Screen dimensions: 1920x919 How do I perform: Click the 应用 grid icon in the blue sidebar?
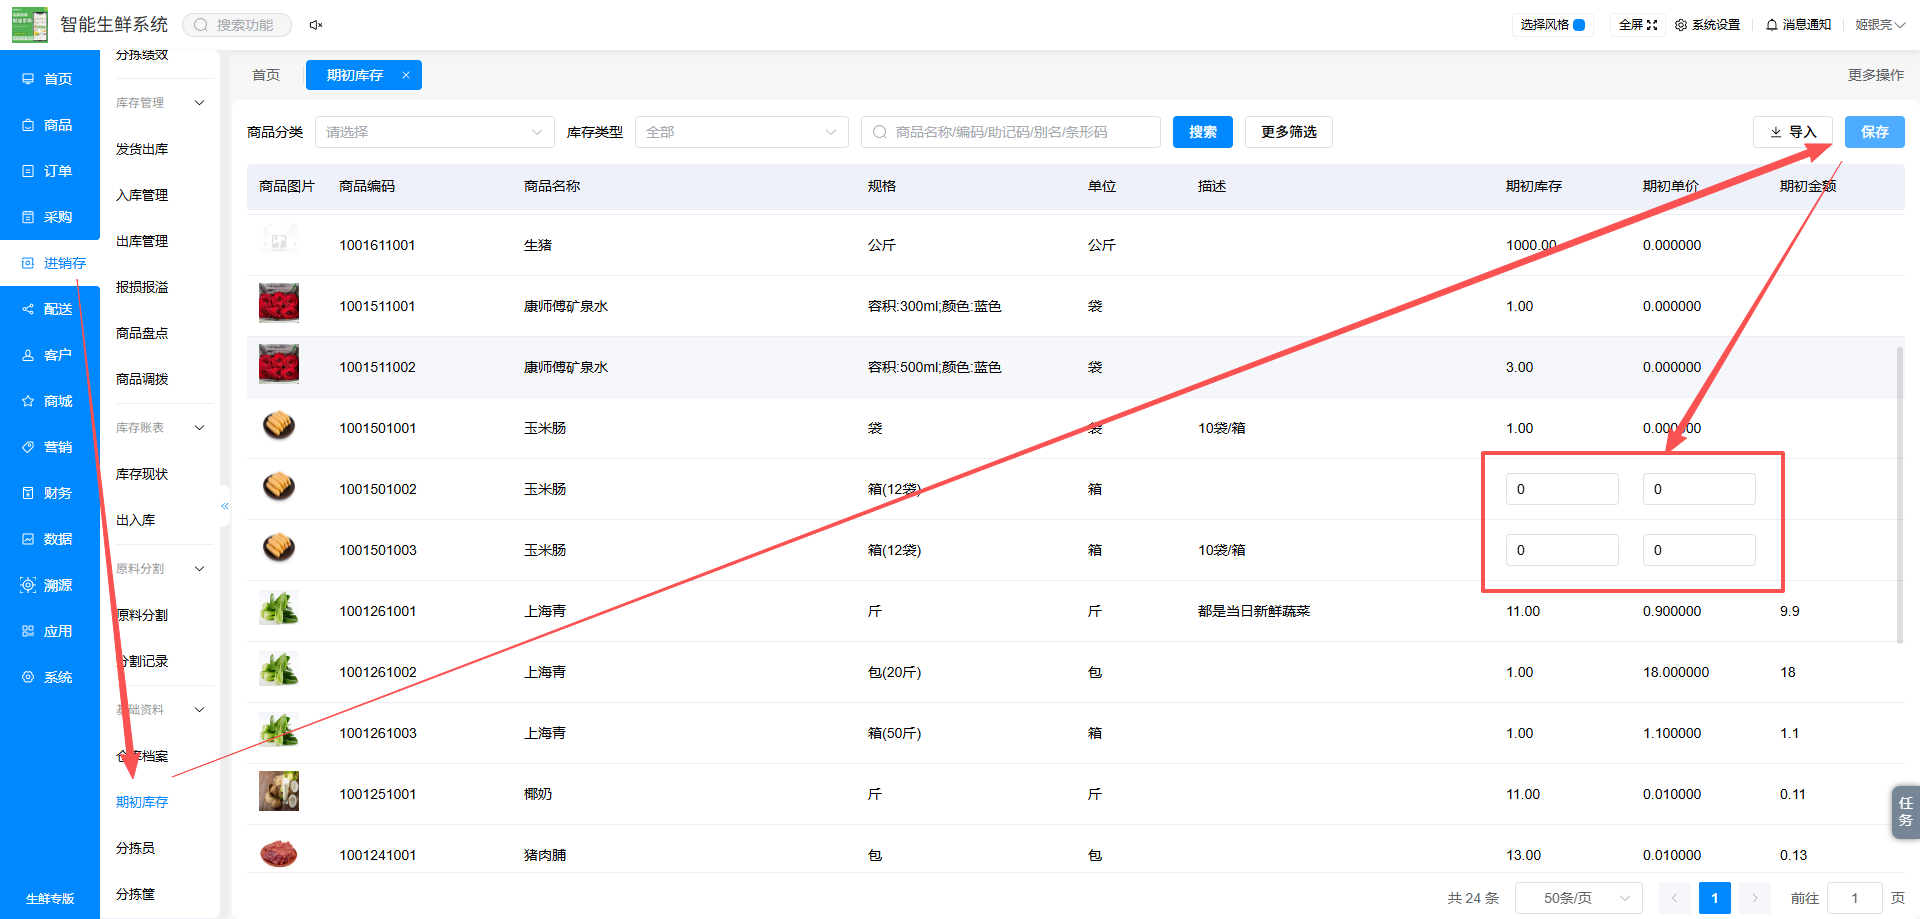pyautogui.click(x=28, y=631)
